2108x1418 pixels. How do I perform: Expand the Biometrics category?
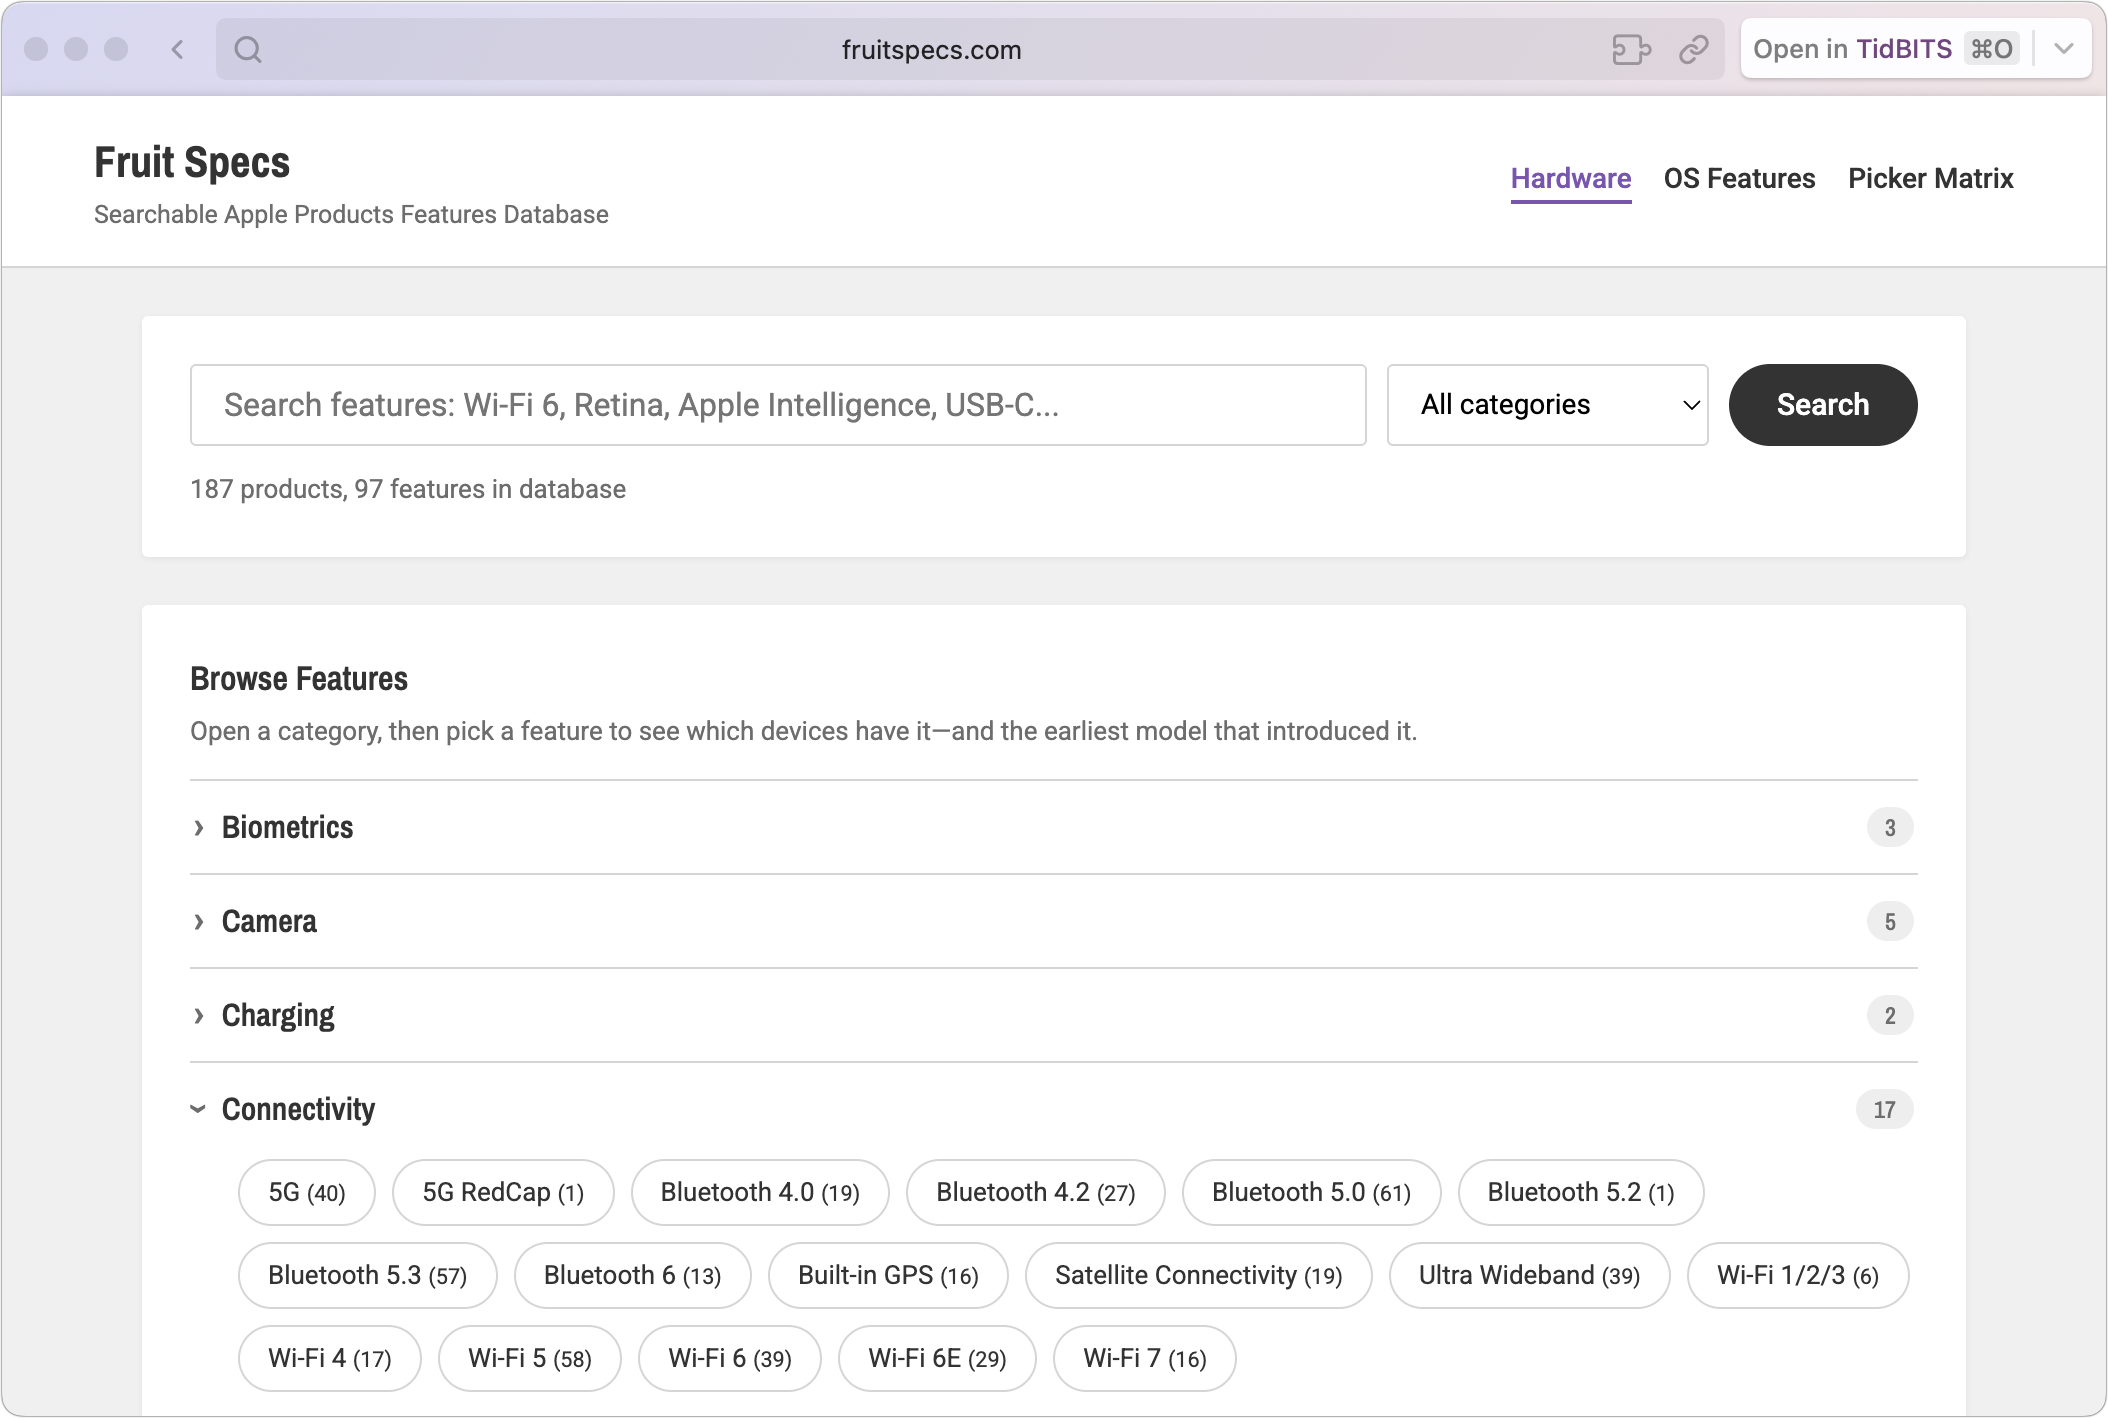point(1053,828)
